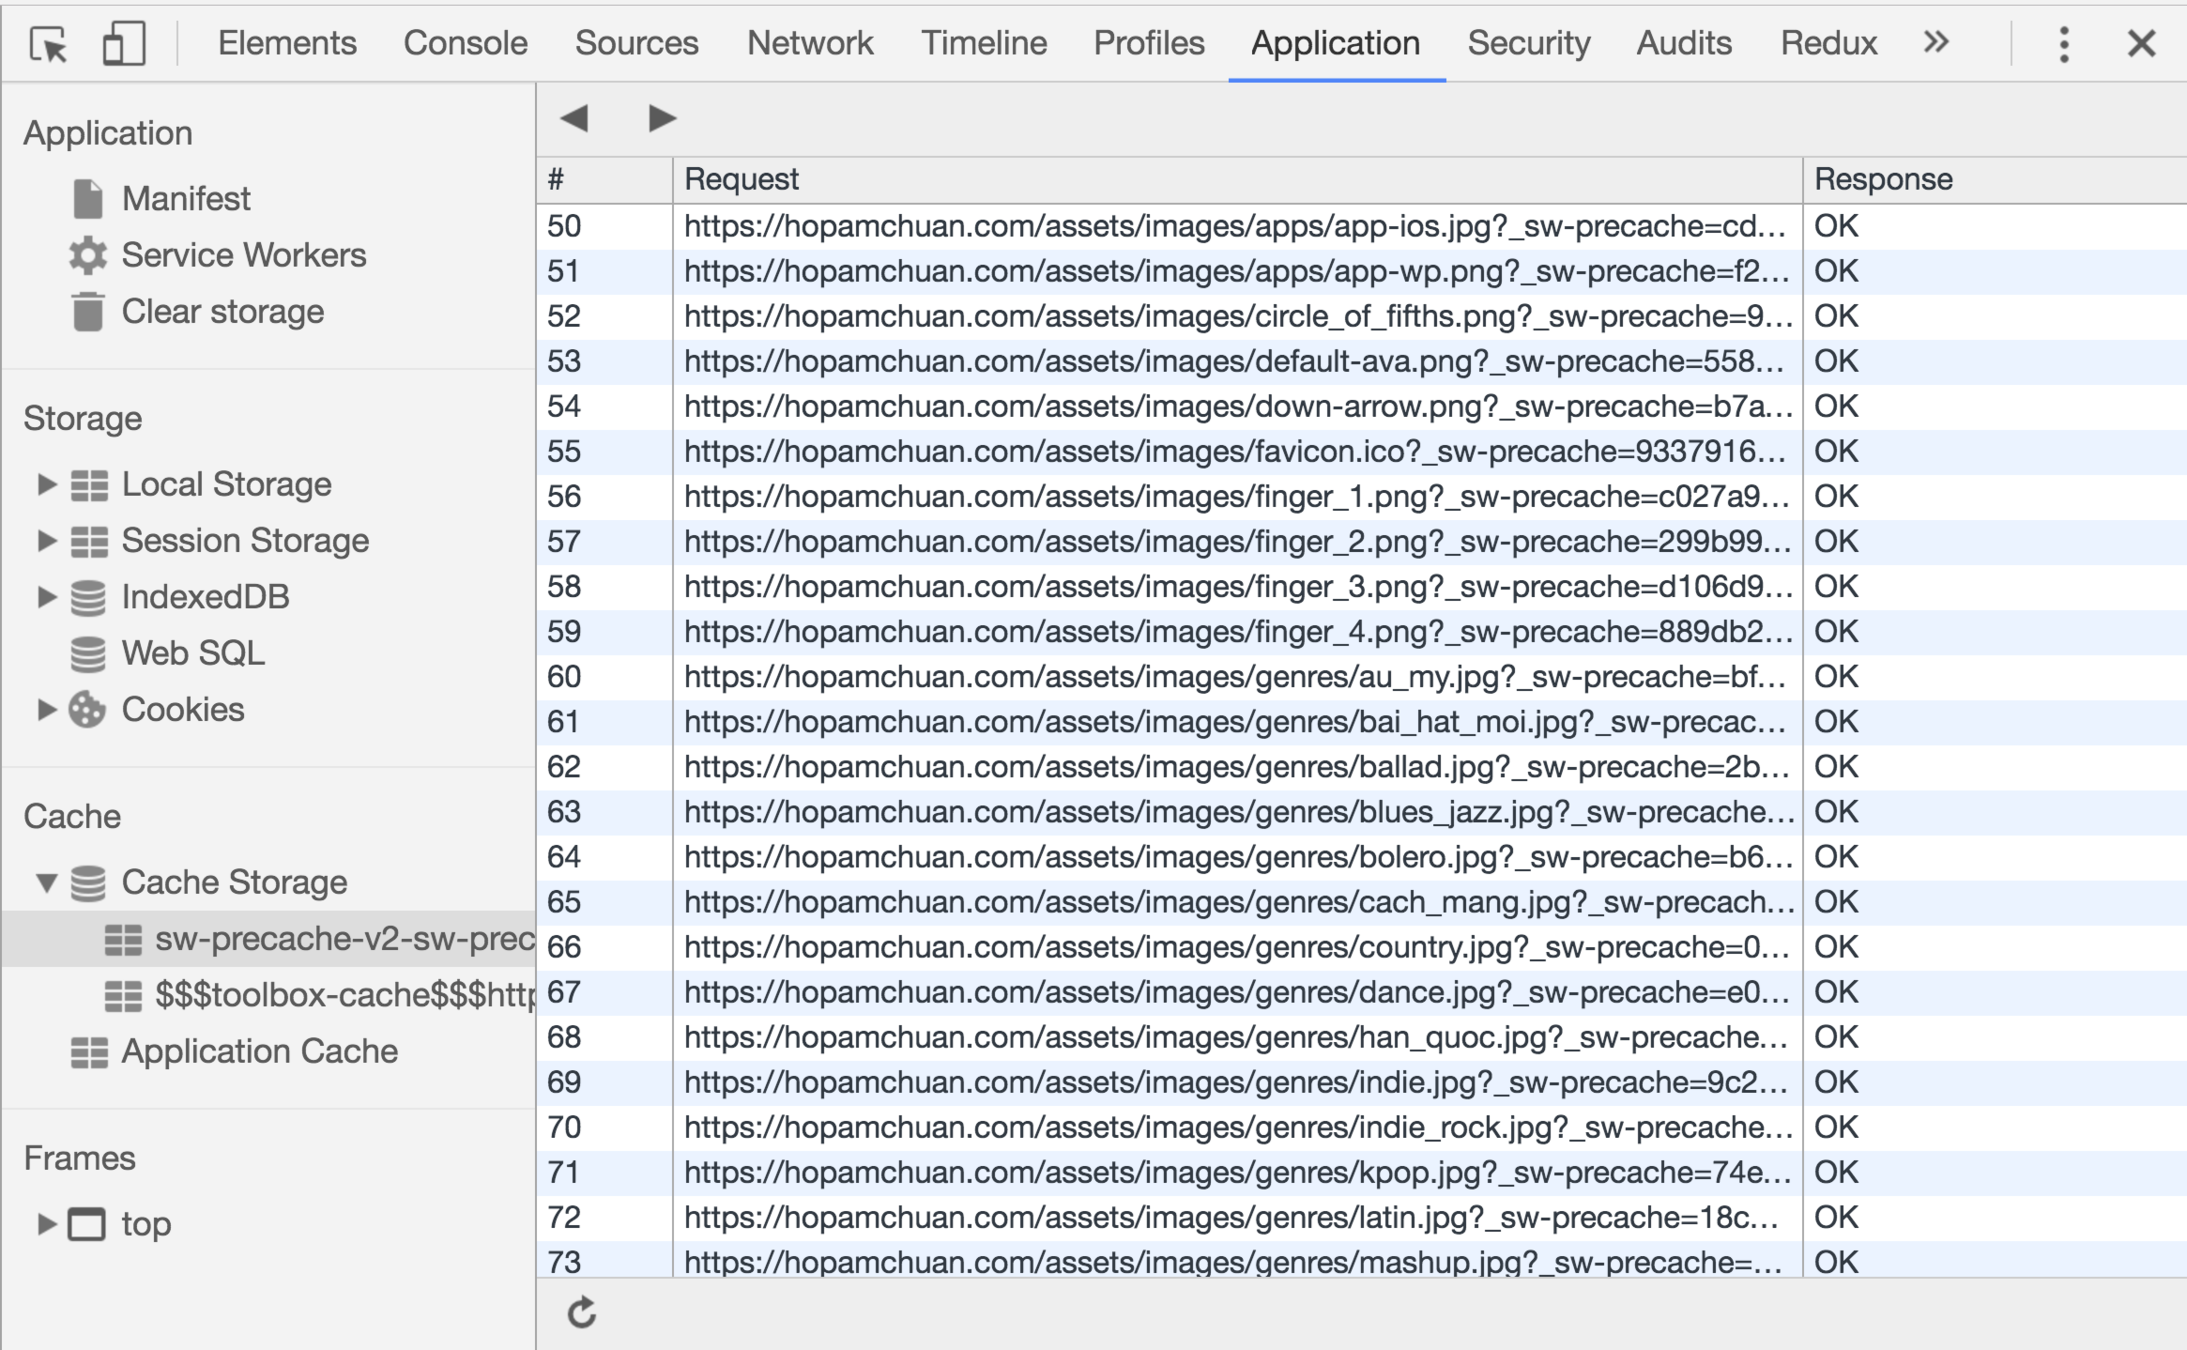Image resolution: width=2187 pixels, height=1350 pixels.
Task: Toggle the device toolbar icon
Action: coord(123,44)
